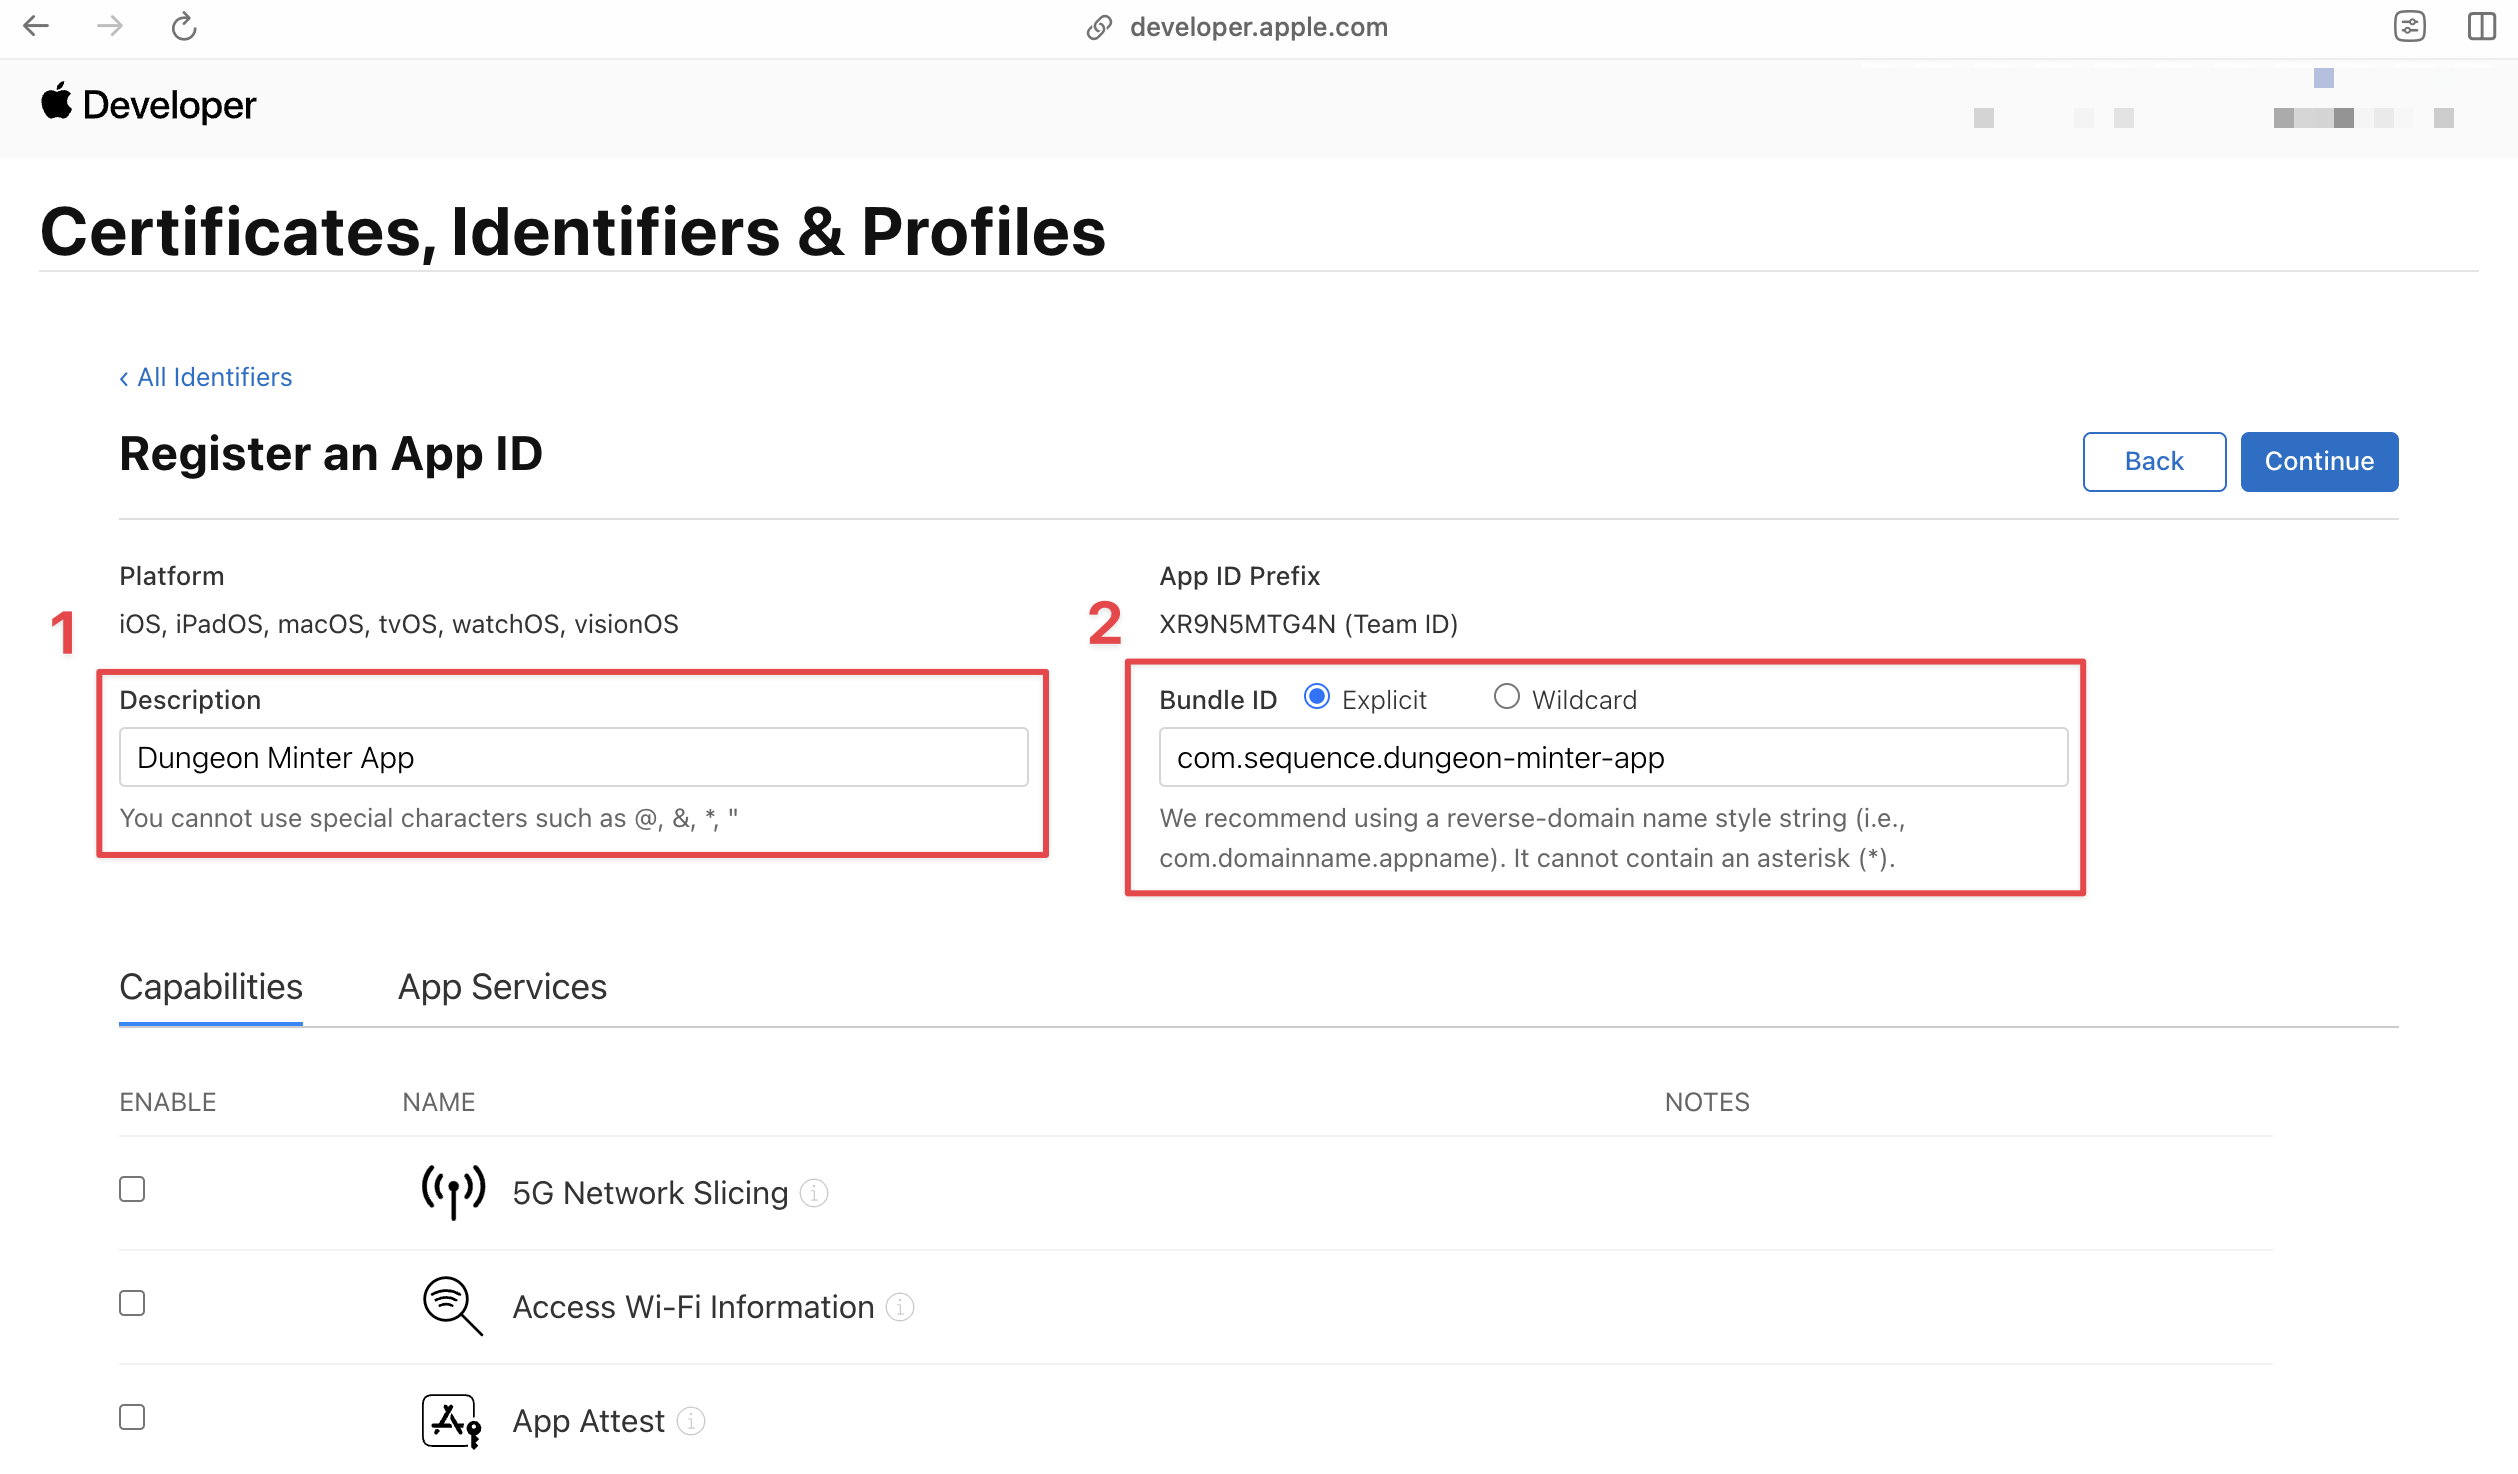2518x1474 pixels.
Task: Click the page reload icon
Action: pyautogui.click(x=182, y=26)
